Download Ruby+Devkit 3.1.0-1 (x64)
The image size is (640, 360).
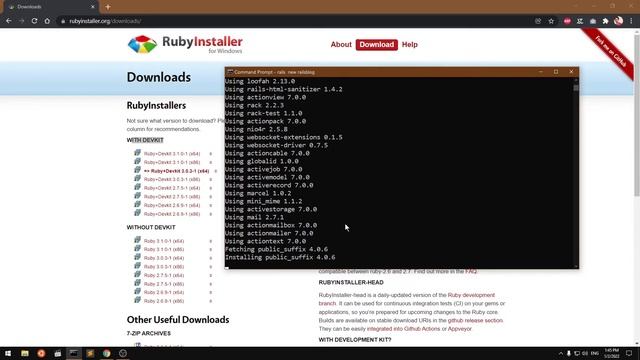pyautogui.click(x=172, y=154)
